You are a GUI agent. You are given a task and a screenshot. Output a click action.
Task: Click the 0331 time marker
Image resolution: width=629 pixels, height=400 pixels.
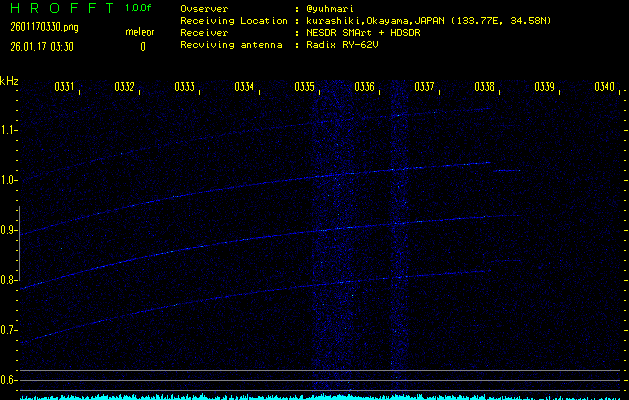coord(63,87)
